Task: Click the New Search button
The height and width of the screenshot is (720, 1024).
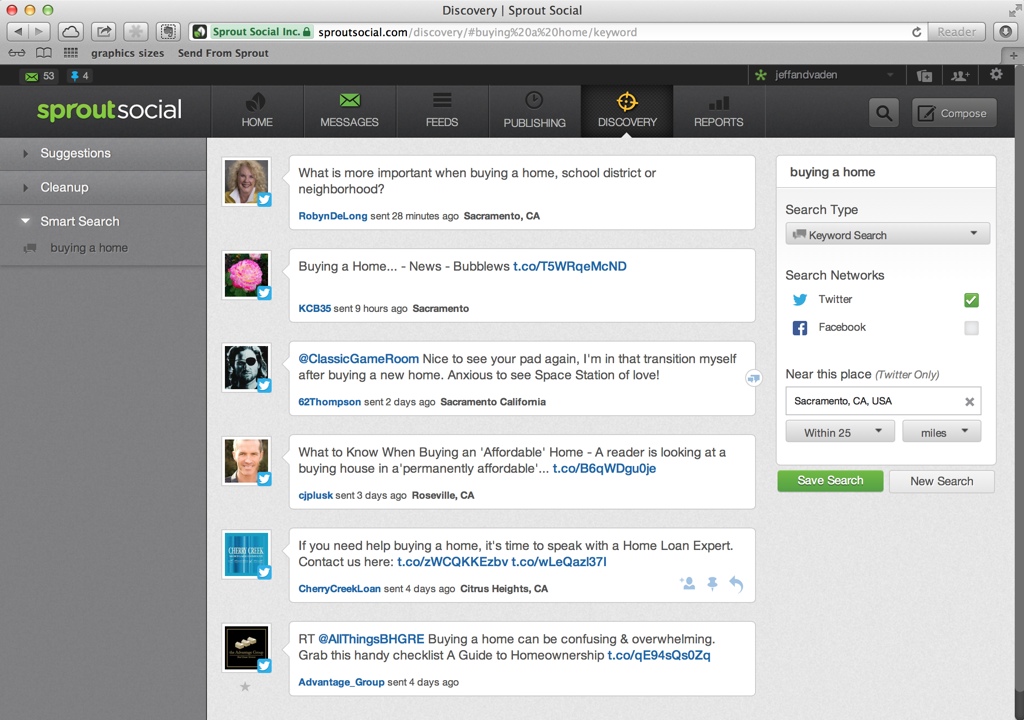Action: [941, 482]
